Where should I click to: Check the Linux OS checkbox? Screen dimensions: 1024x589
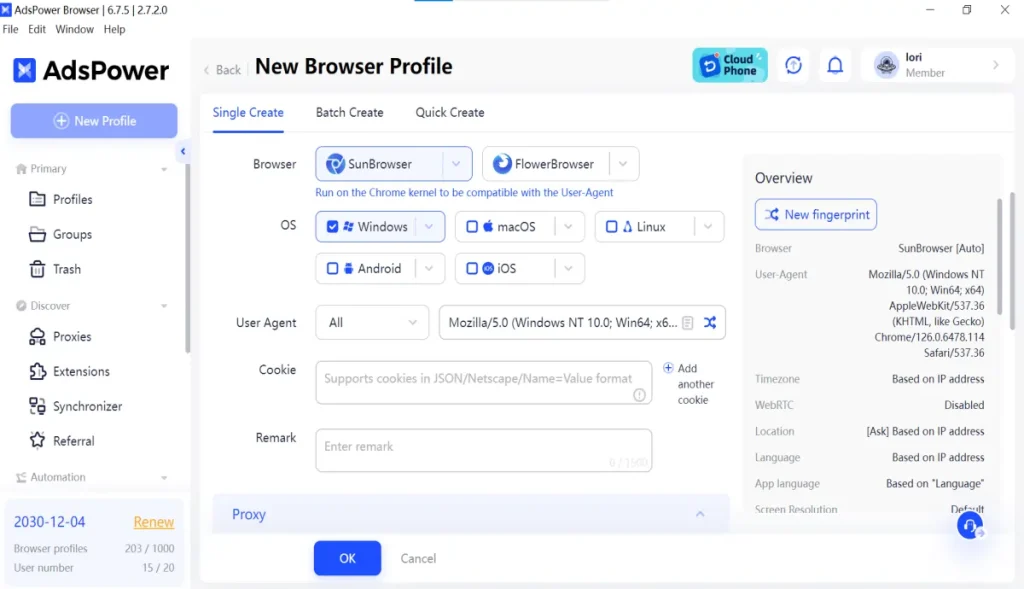click(612, 227)
